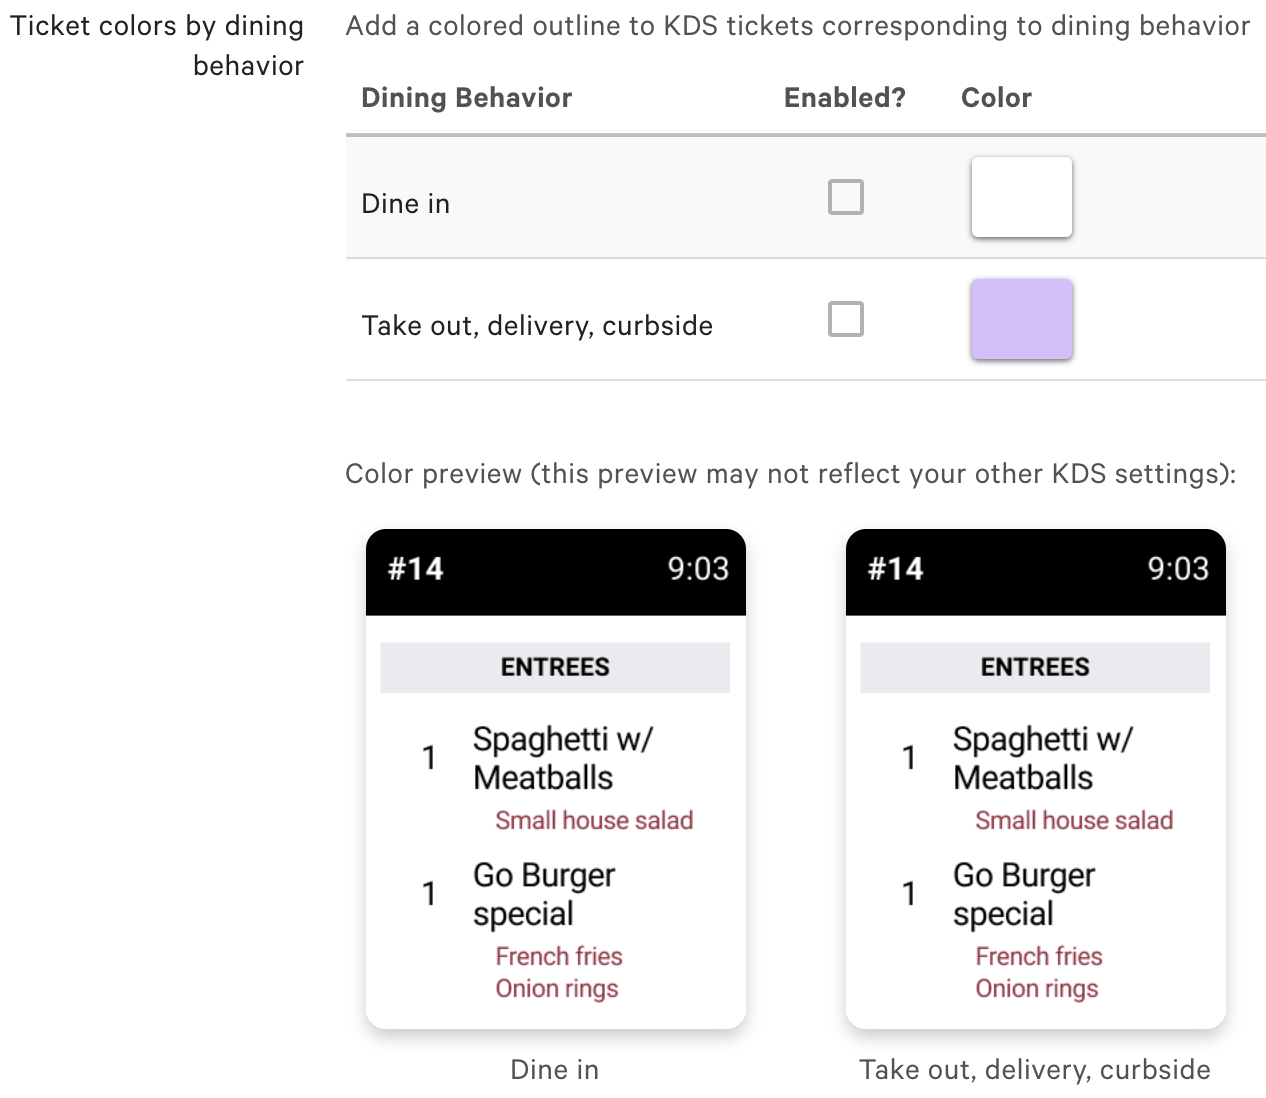Select the Dine in ticket preview

pyautogui.click(x=555, y=777)
